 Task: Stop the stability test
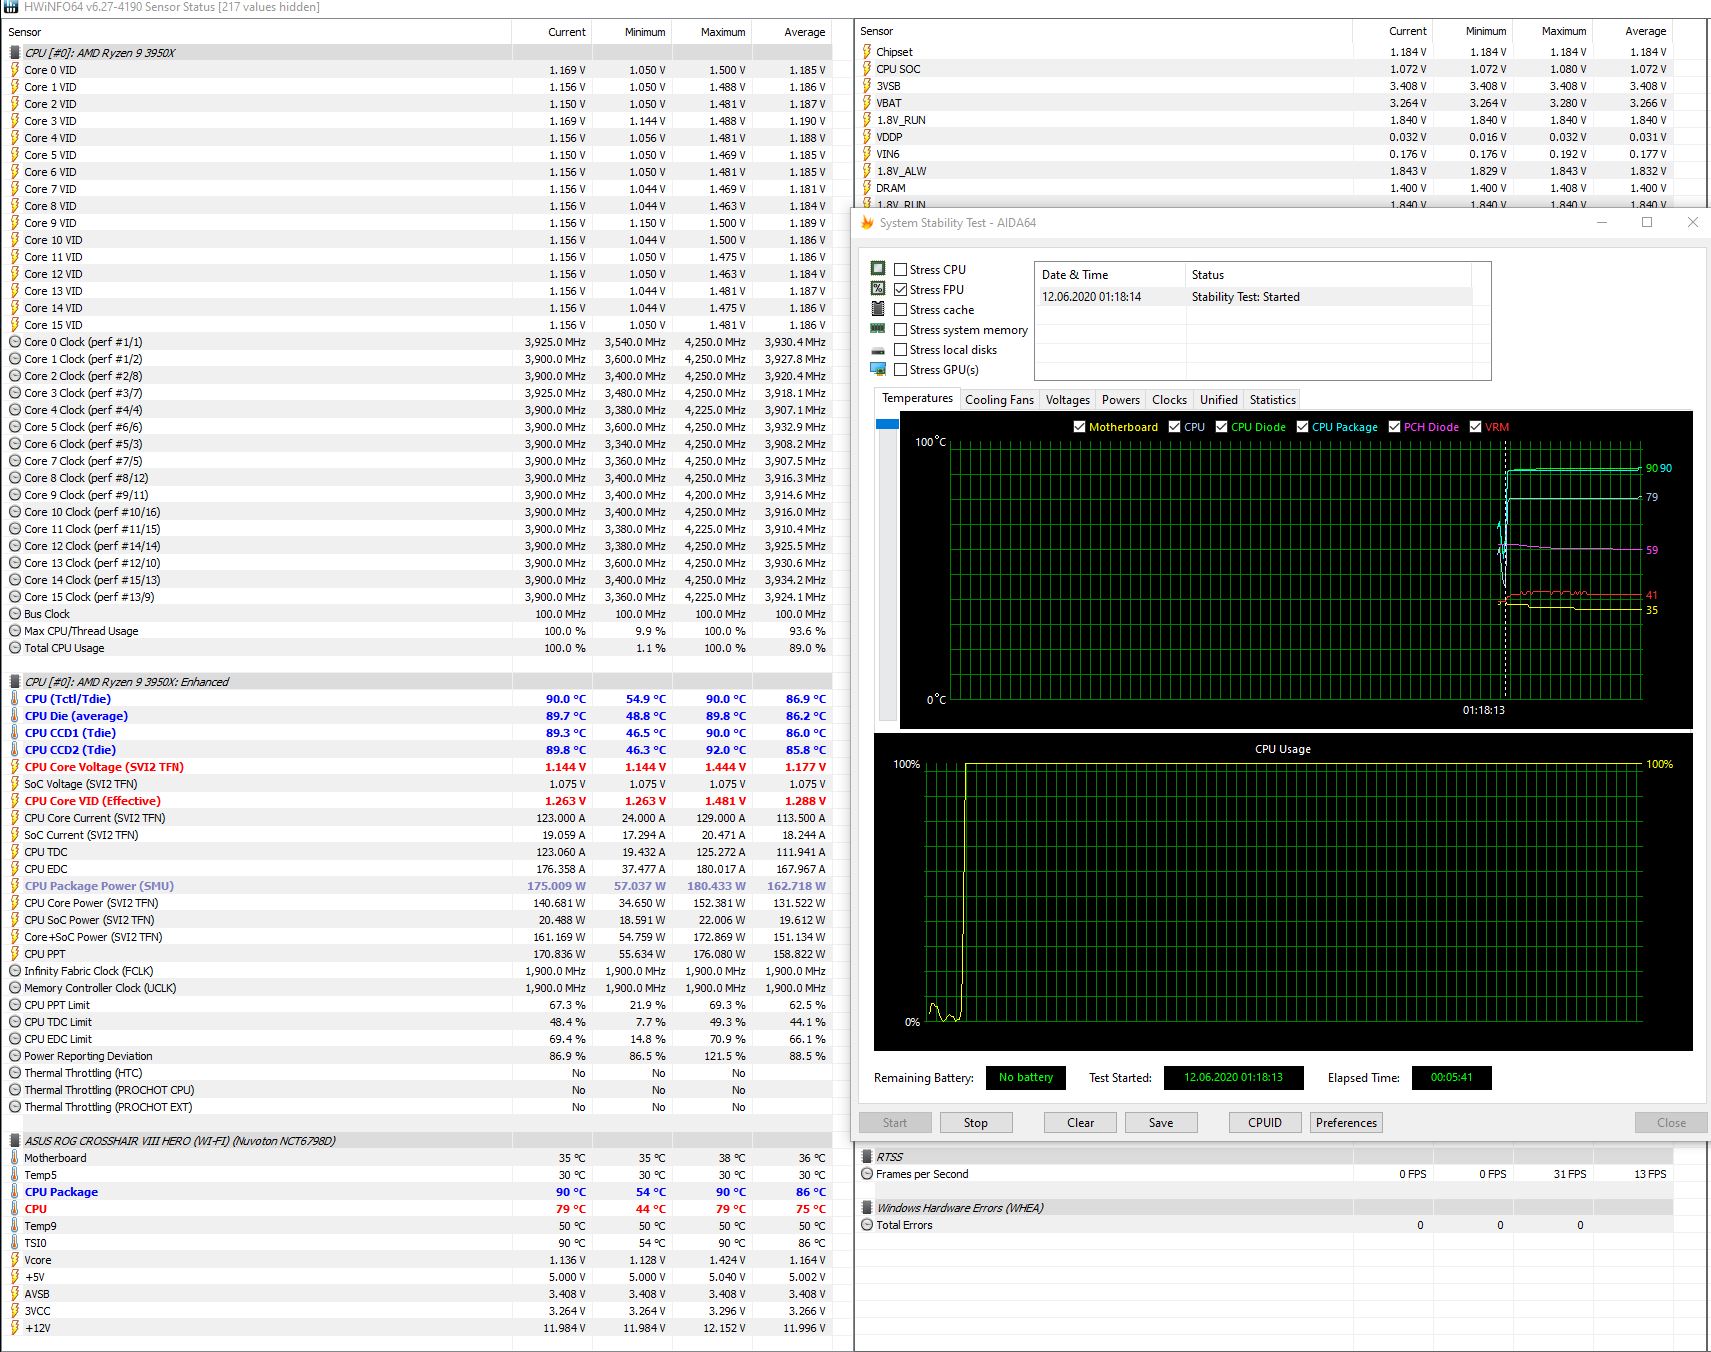975,1123
